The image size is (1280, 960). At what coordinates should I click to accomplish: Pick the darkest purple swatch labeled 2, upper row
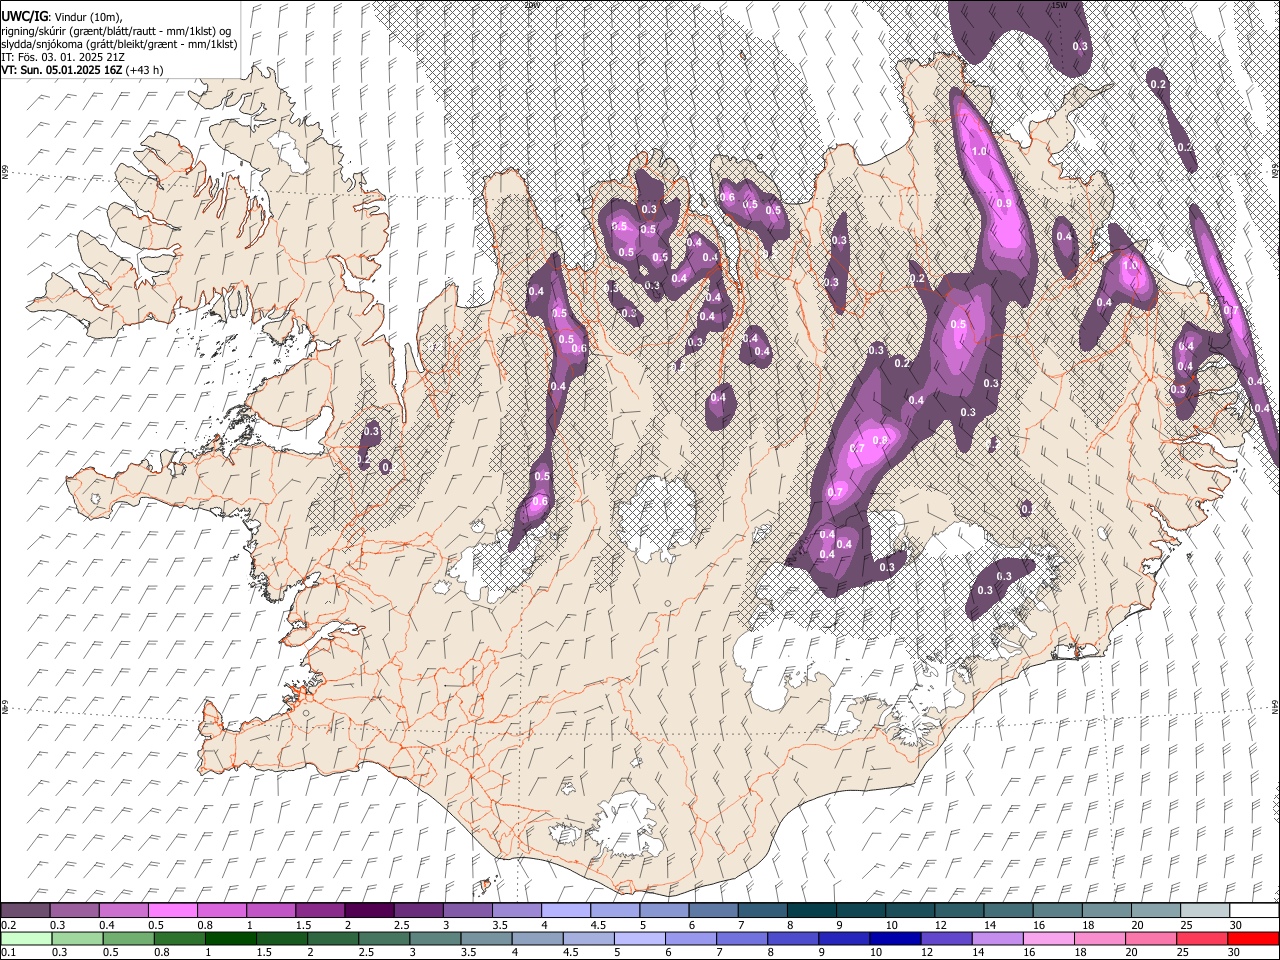coord(368,911)
